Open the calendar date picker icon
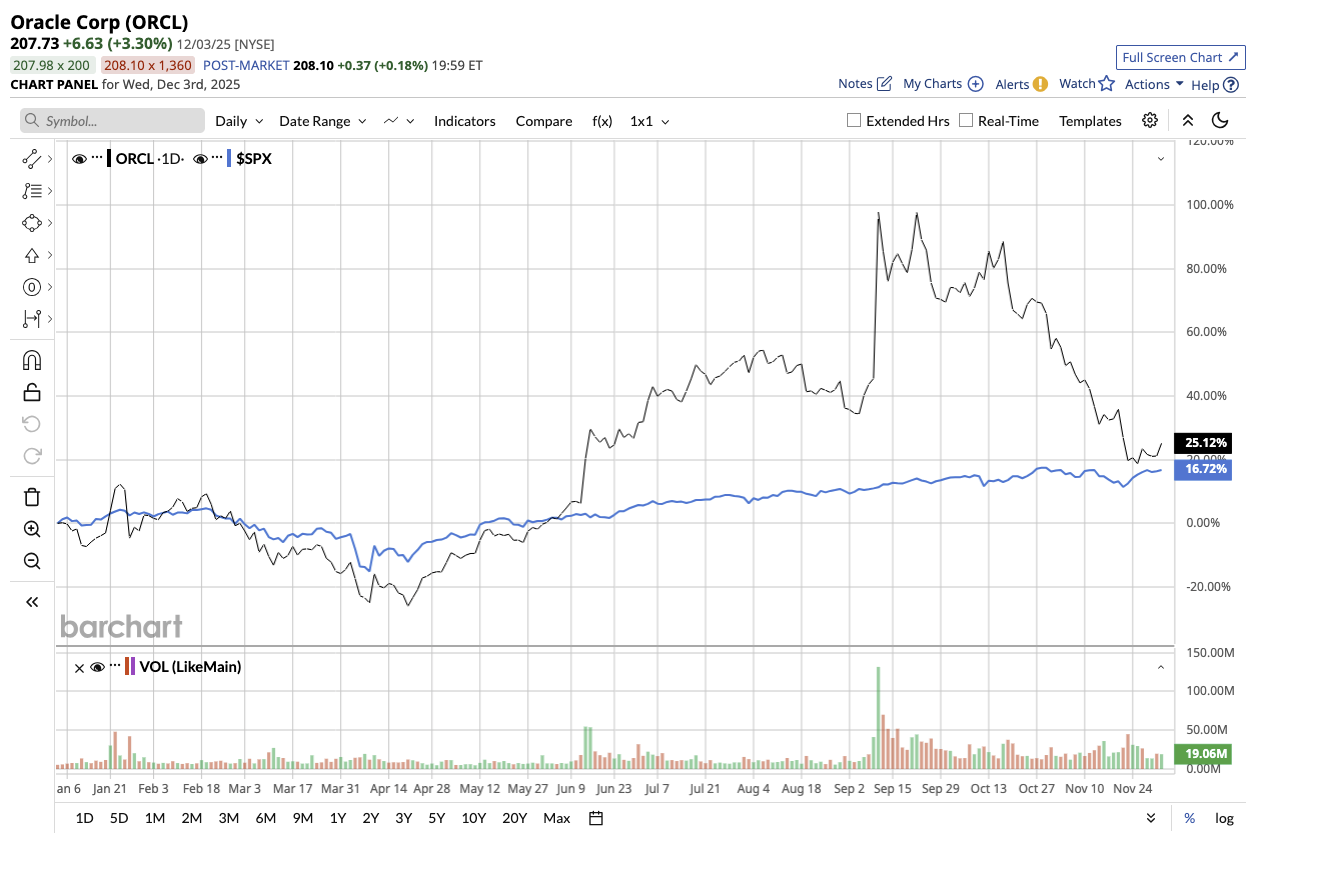The image size is (1338, 876). tap(596, 818)
